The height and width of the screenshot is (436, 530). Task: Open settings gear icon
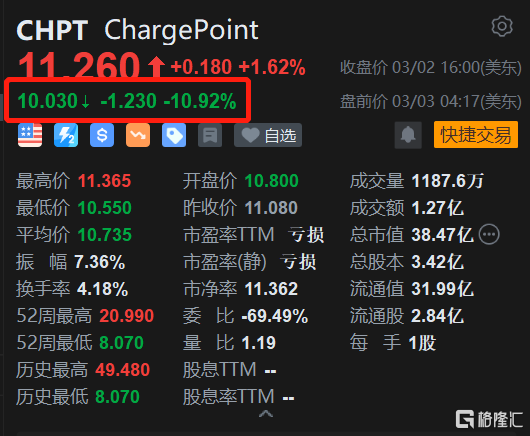pyautogui.click(x=502, y=26)
